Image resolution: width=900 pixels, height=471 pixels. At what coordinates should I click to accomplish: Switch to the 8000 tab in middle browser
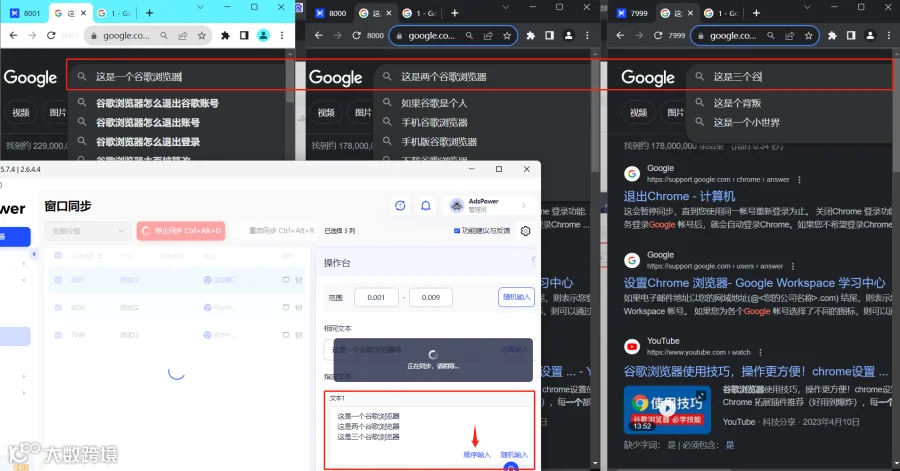coord(330,13)
